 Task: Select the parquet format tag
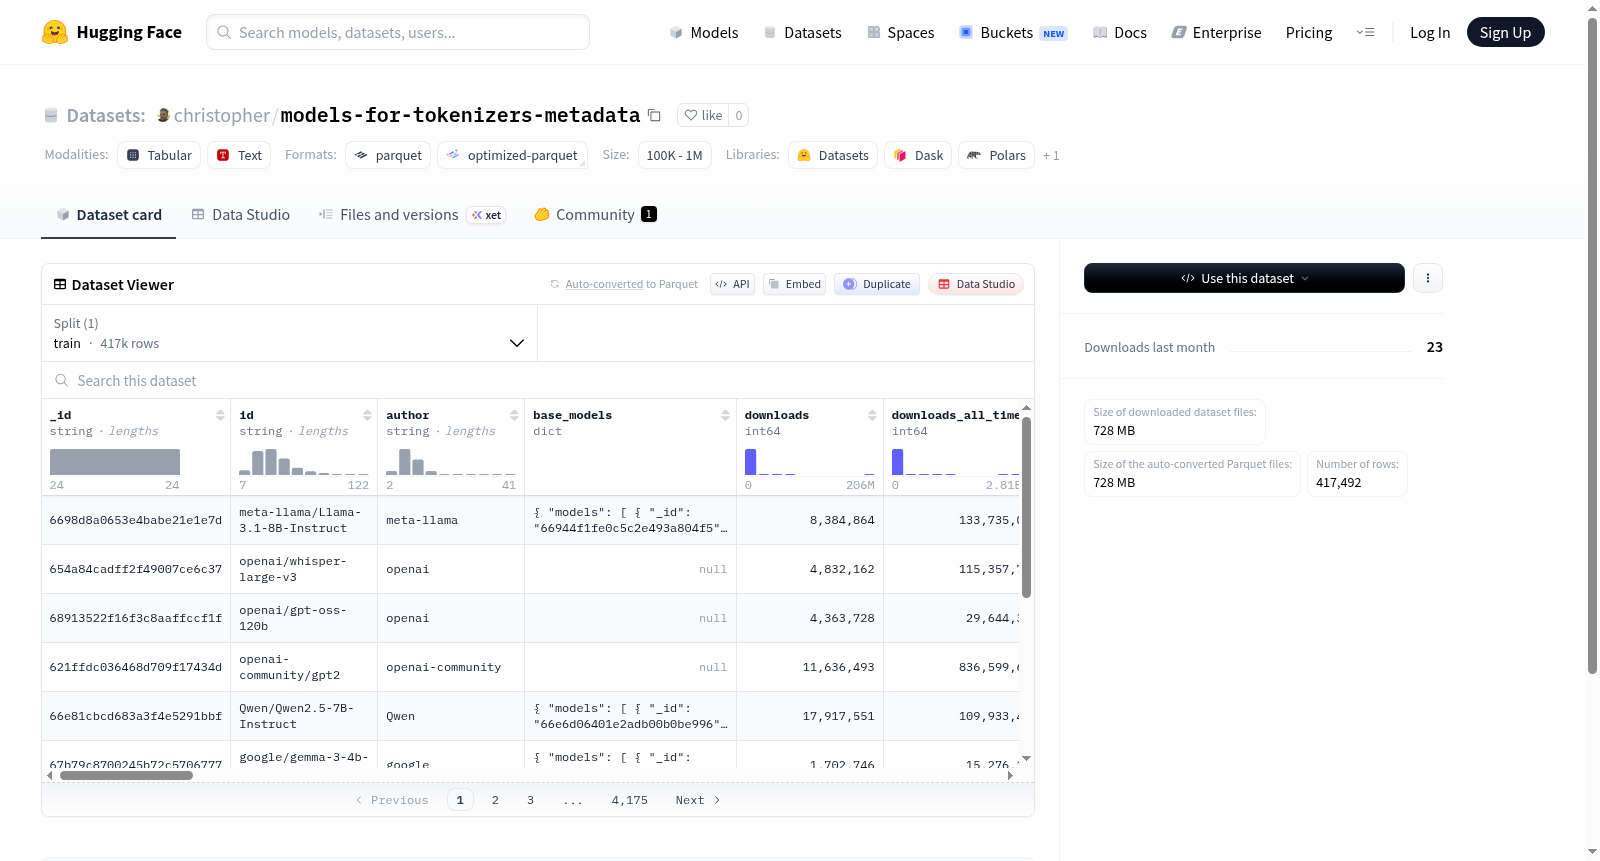388,155
